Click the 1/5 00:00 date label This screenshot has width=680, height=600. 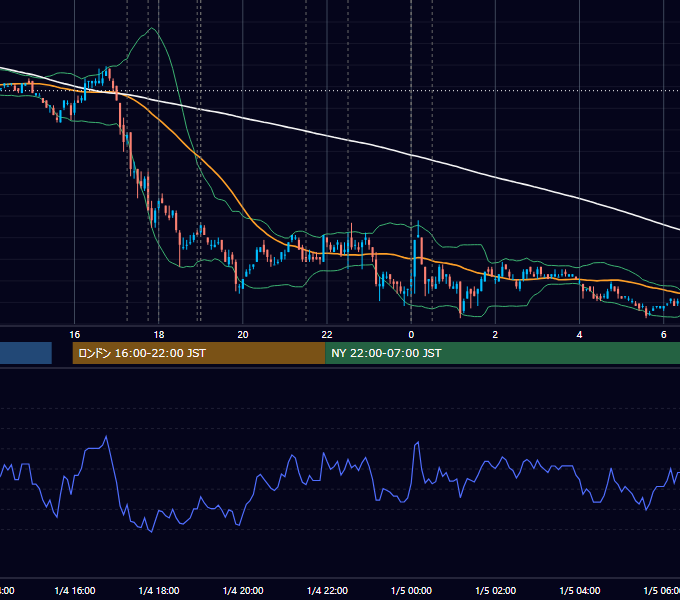(x=411, y=590)
